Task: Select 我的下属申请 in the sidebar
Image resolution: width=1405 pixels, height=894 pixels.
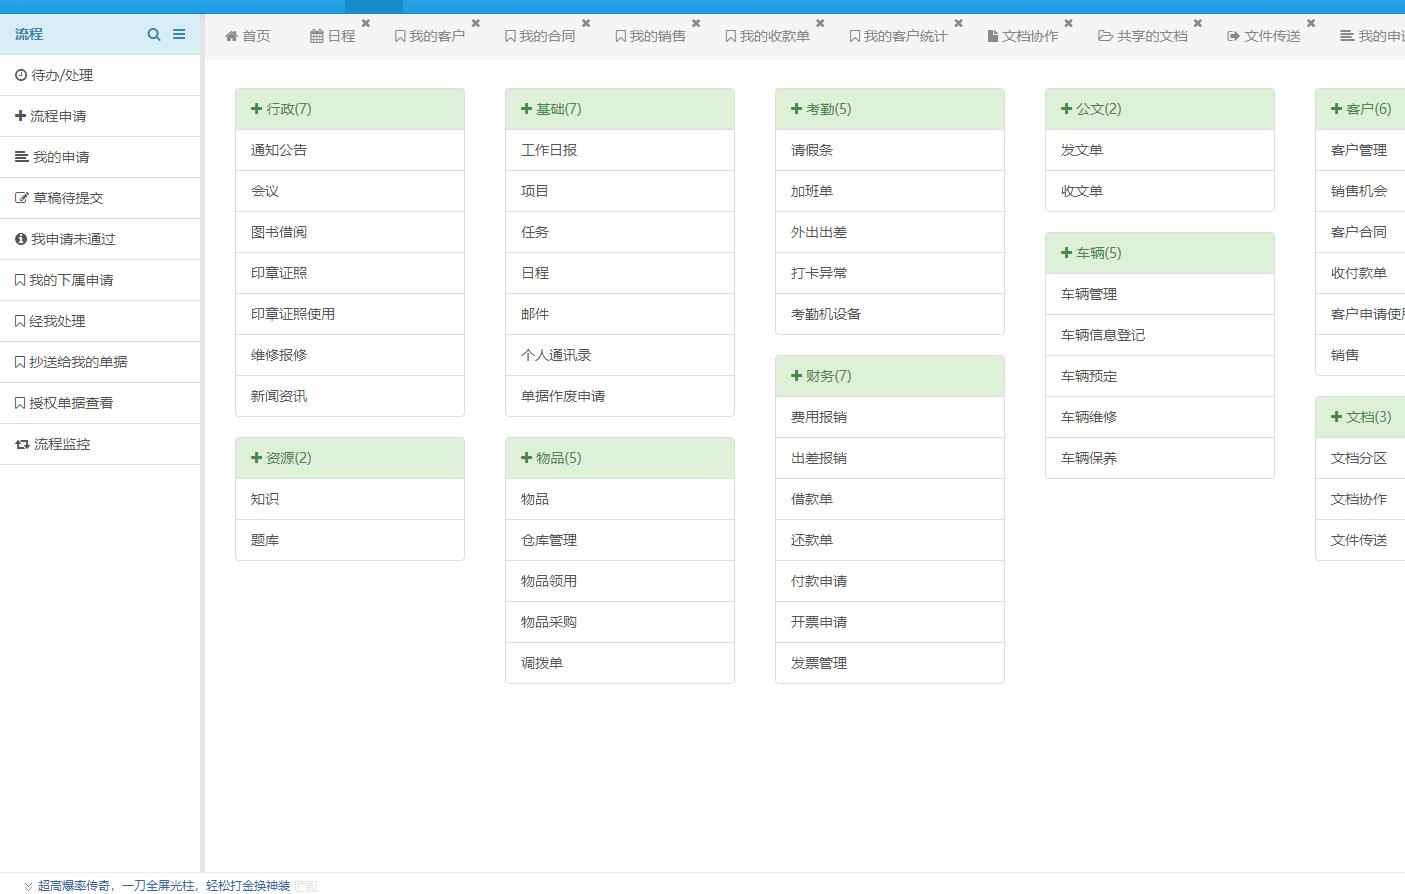Action: coord(100,280)
